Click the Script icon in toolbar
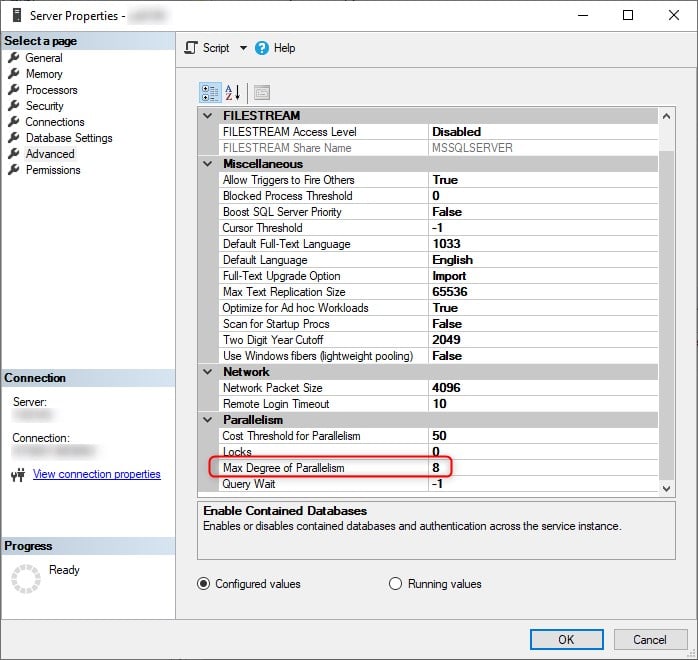Image resolution: width=698 pixels, height=660 pixels. pyautogui.click(x=191, y=48)
